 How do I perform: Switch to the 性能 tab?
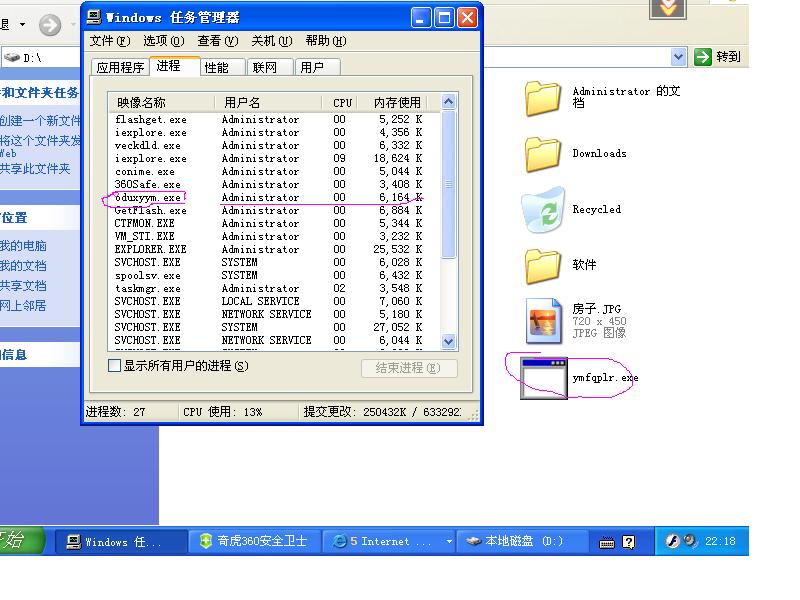point(222,67)
